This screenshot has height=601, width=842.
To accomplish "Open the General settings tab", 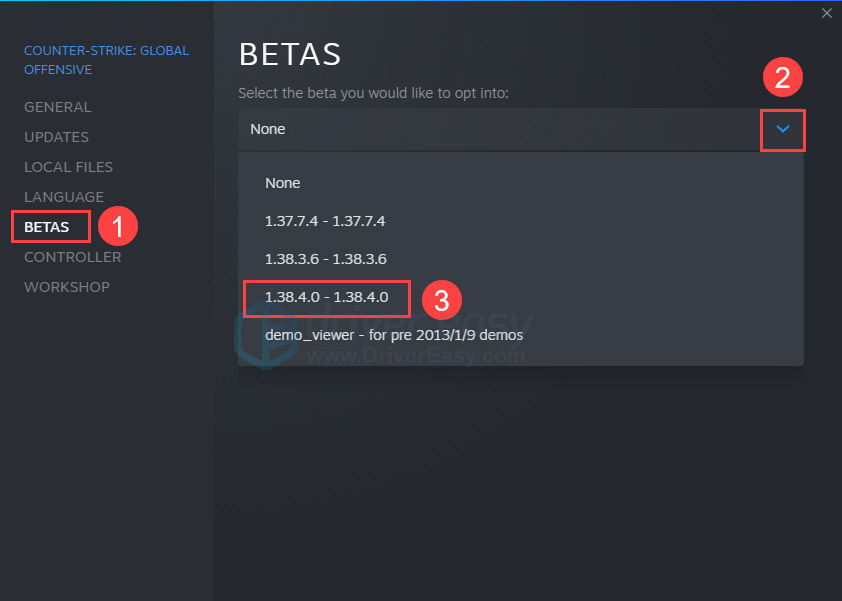I will [x=57, y=107].
